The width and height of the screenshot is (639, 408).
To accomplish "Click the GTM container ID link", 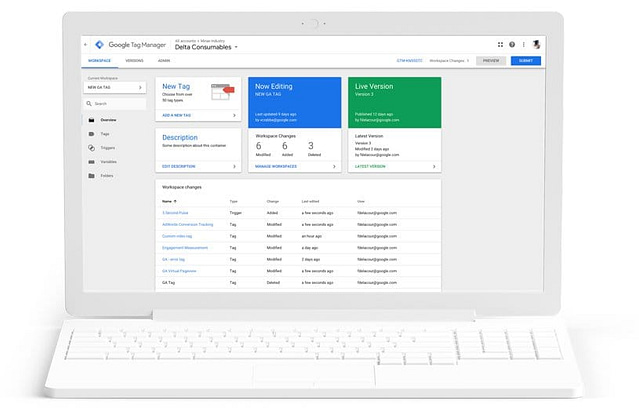I will [410, 61].
